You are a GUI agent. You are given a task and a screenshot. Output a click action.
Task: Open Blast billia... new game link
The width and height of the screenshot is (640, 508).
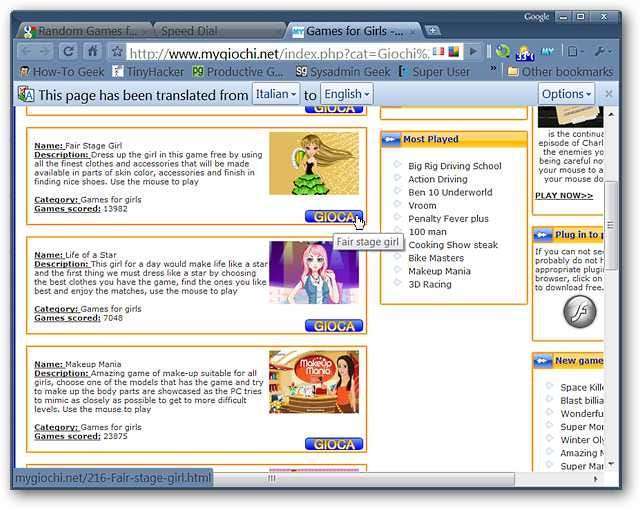[582, 400]
